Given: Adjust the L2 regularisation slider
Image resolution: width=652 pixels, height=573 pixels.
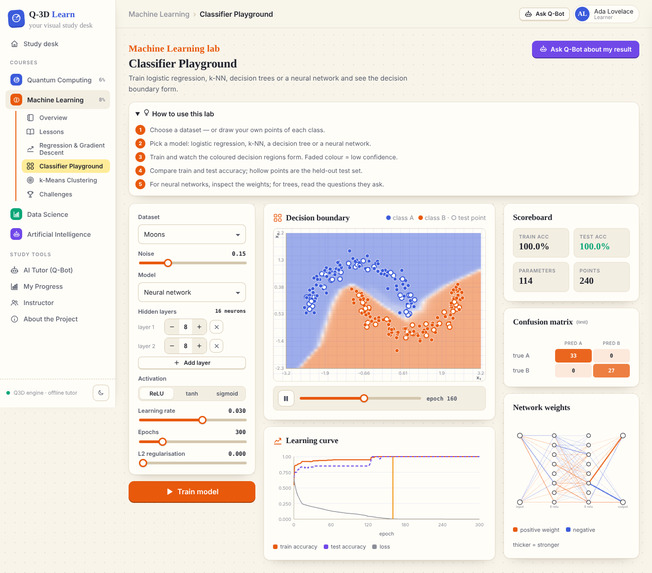Looking at the screenshot, I should (x=192, y=463).
